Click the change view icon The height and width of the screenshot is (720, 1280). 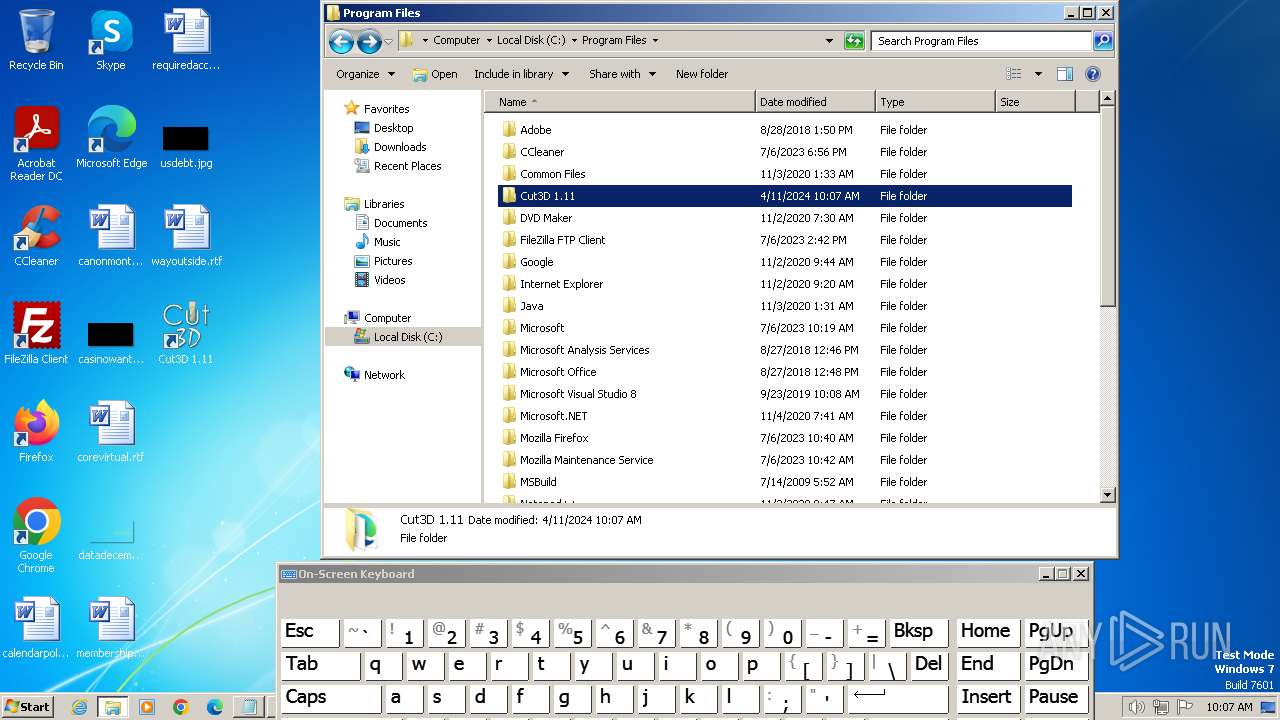pos(1014,74)
